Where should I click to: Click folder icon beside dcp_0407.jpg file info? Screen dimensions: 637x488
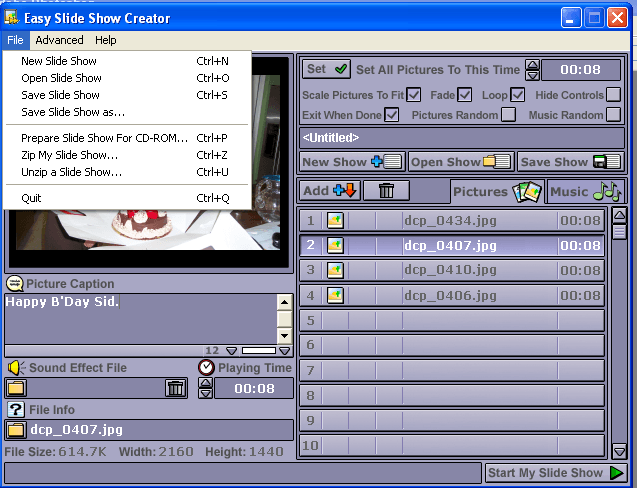click(x=16, y=430)
